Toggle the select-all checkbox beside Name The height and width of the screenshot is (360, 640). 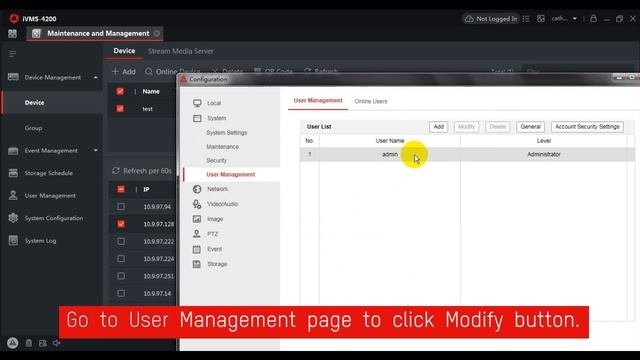(120, 91)
